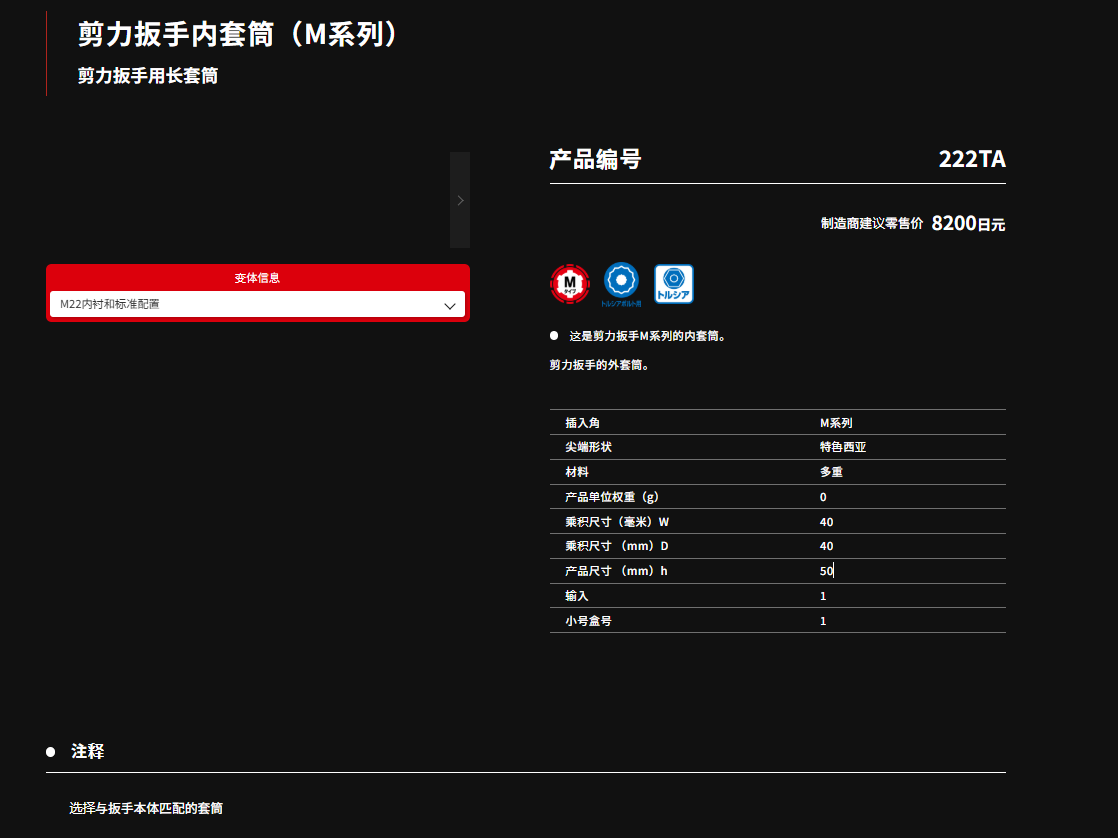Click the 插入角 table row label

click(x=583, y=423)
